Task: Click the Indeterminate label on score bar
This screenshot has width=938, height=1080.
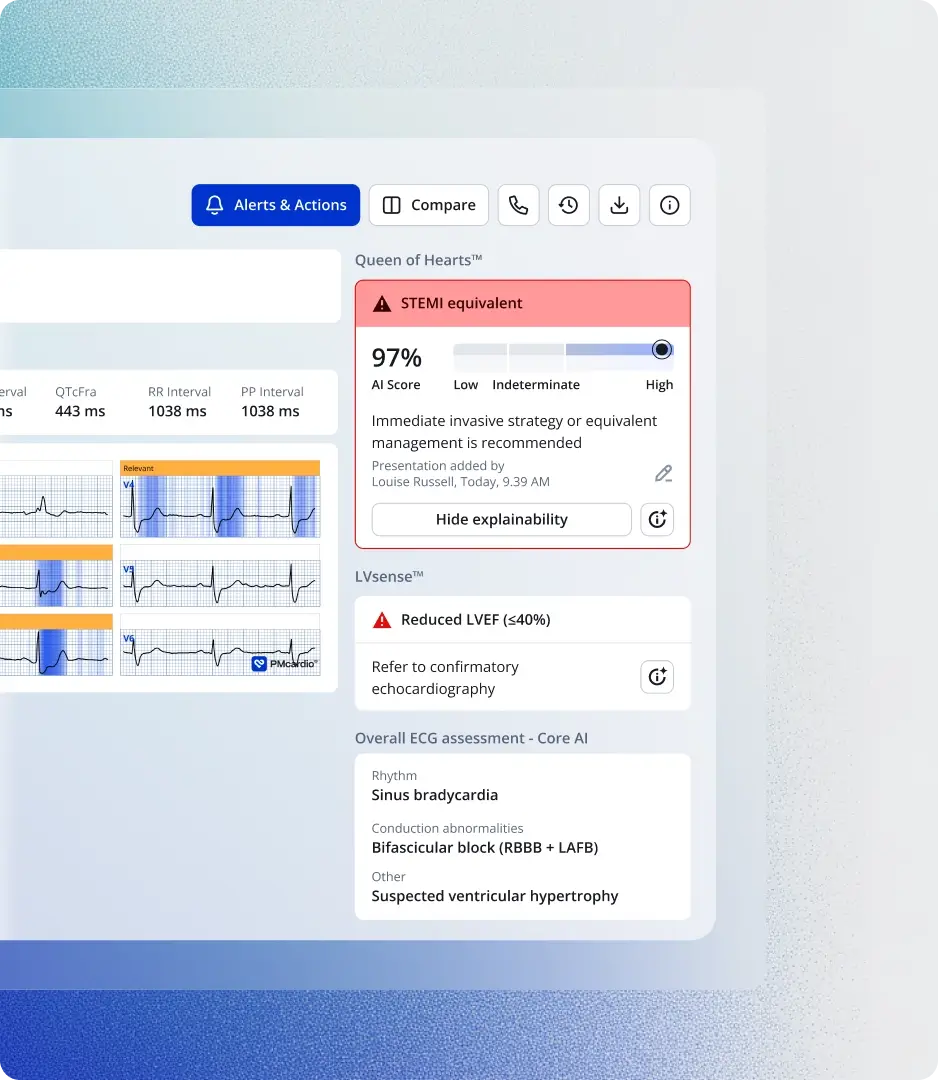Action: (x=536, y=384)
